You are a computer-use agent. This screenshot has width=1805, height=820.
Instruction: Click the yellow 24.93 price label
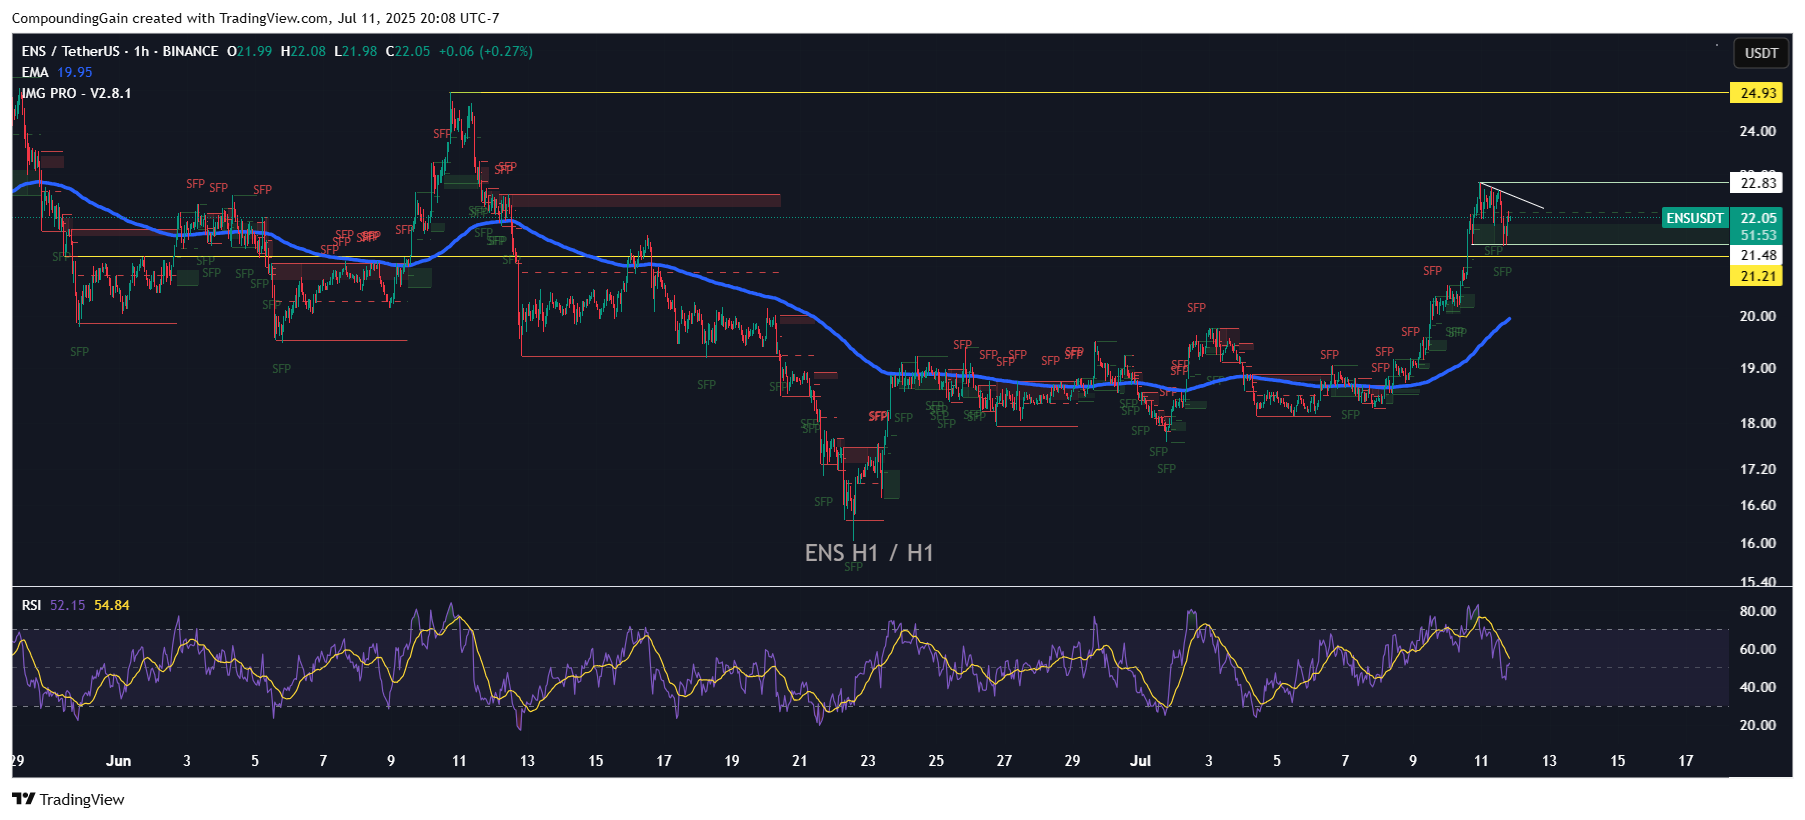1757,93
